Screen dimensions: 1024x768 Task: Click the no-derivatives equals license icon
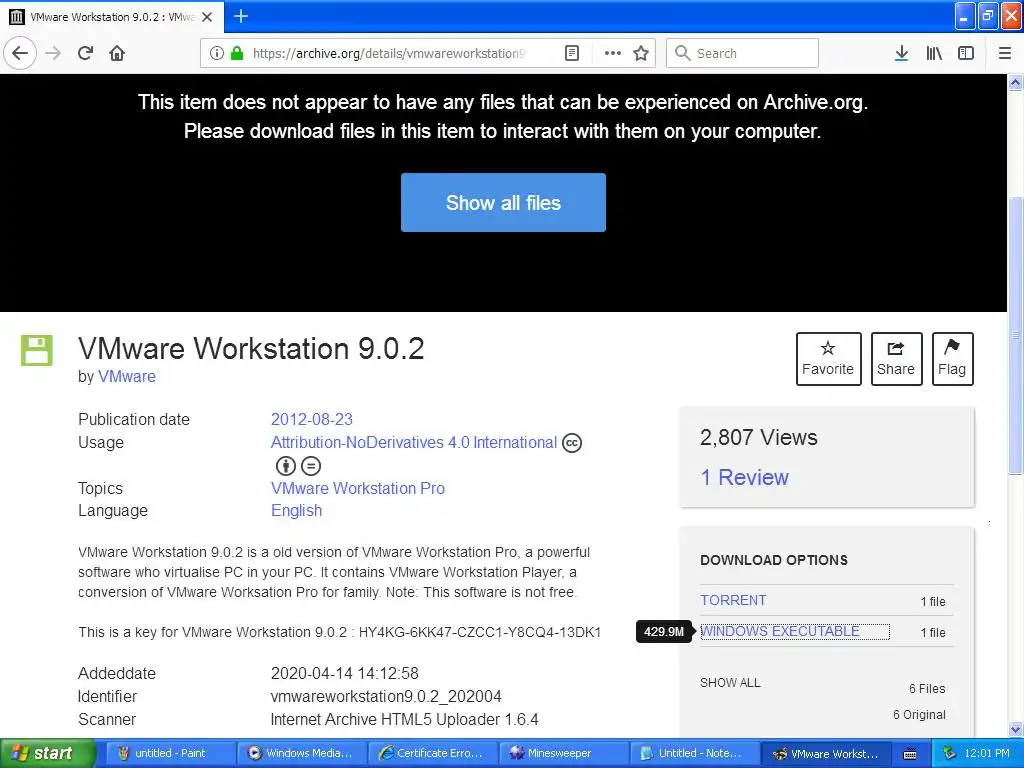[x=311, y=466]
